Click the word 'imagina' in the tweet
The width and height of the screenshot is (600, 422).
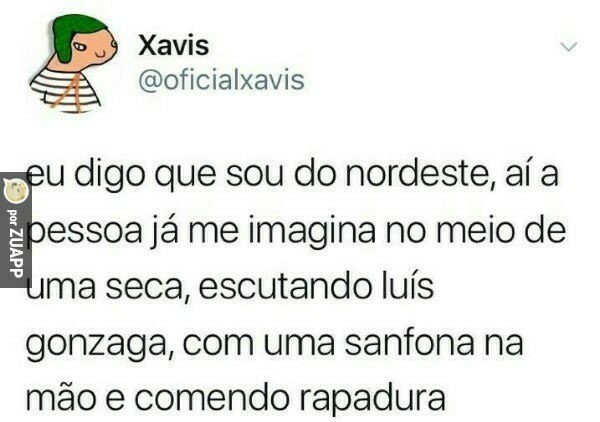[312, 231]
